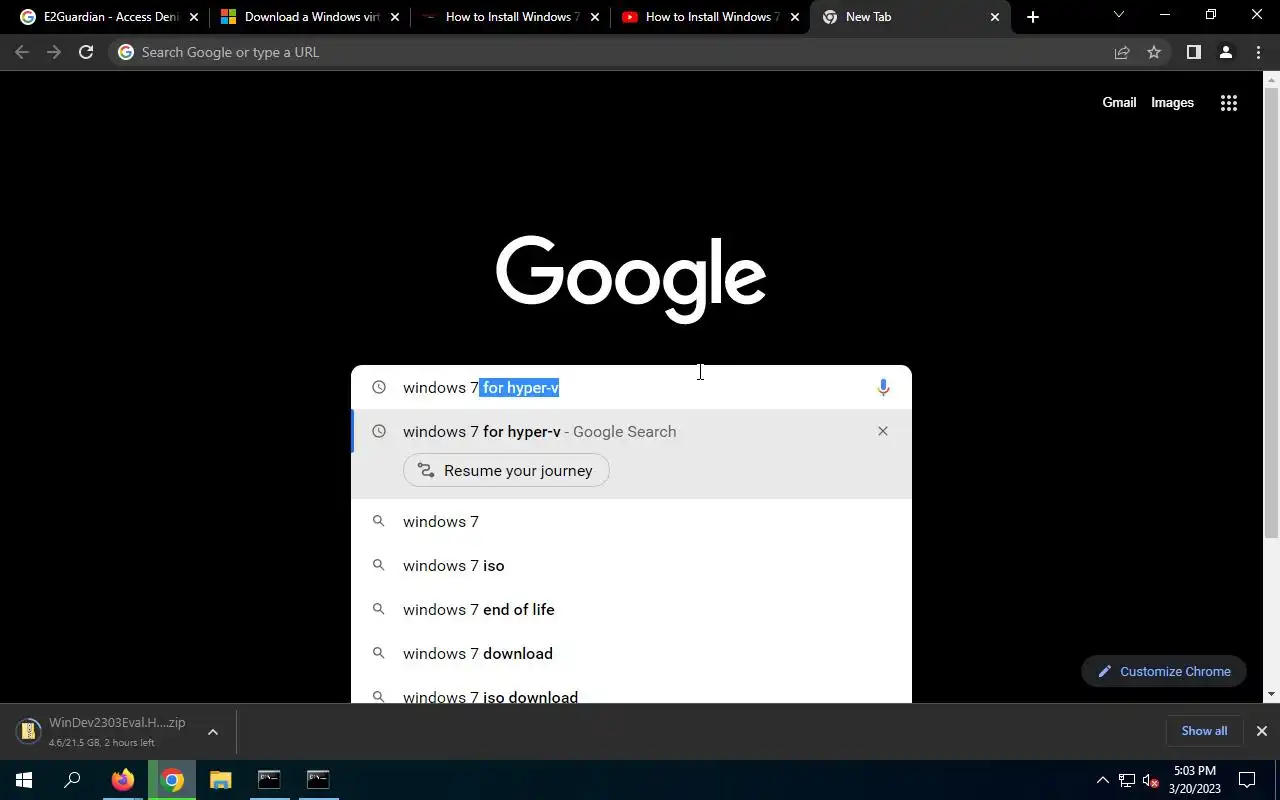Start voice search with the microphone icon
The height and width of the screenshot is (800, 1280).
pos(883,388)
